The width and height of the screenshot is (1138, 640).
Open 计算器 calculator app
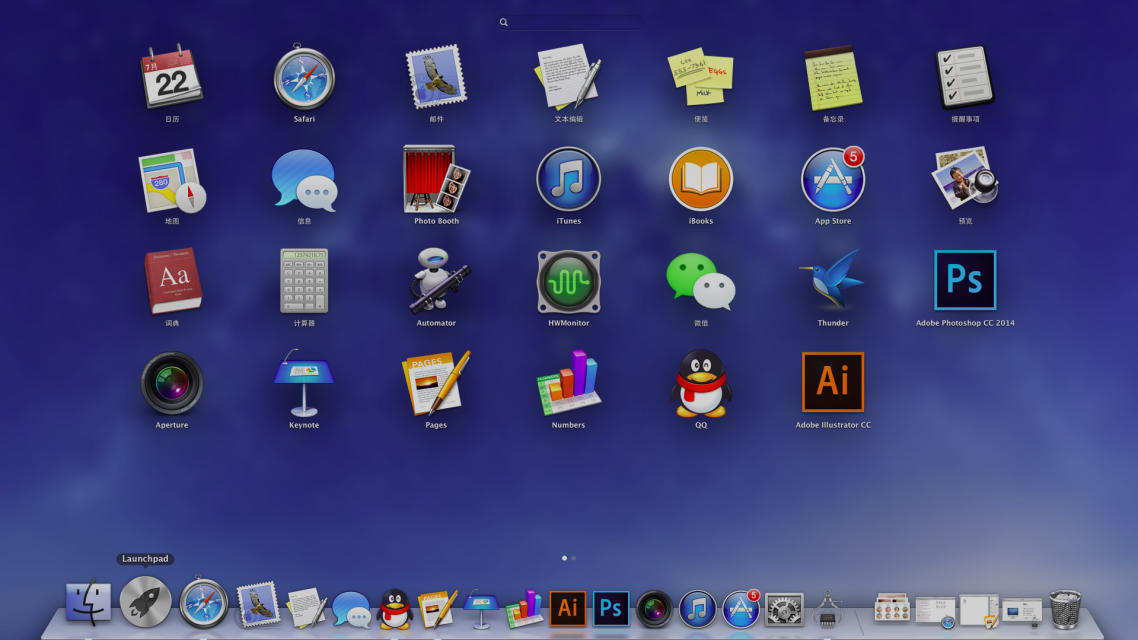[304, 282]
